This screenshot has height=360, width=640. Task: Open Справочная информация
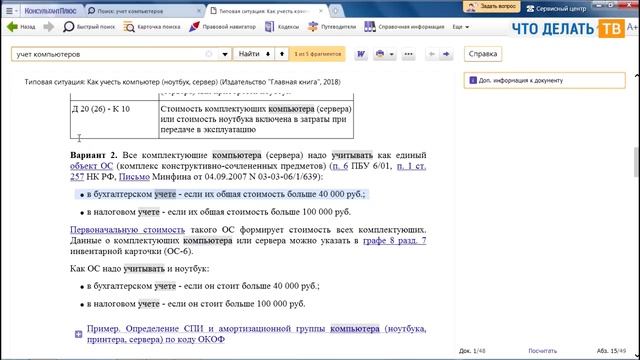tap(404, 27)
